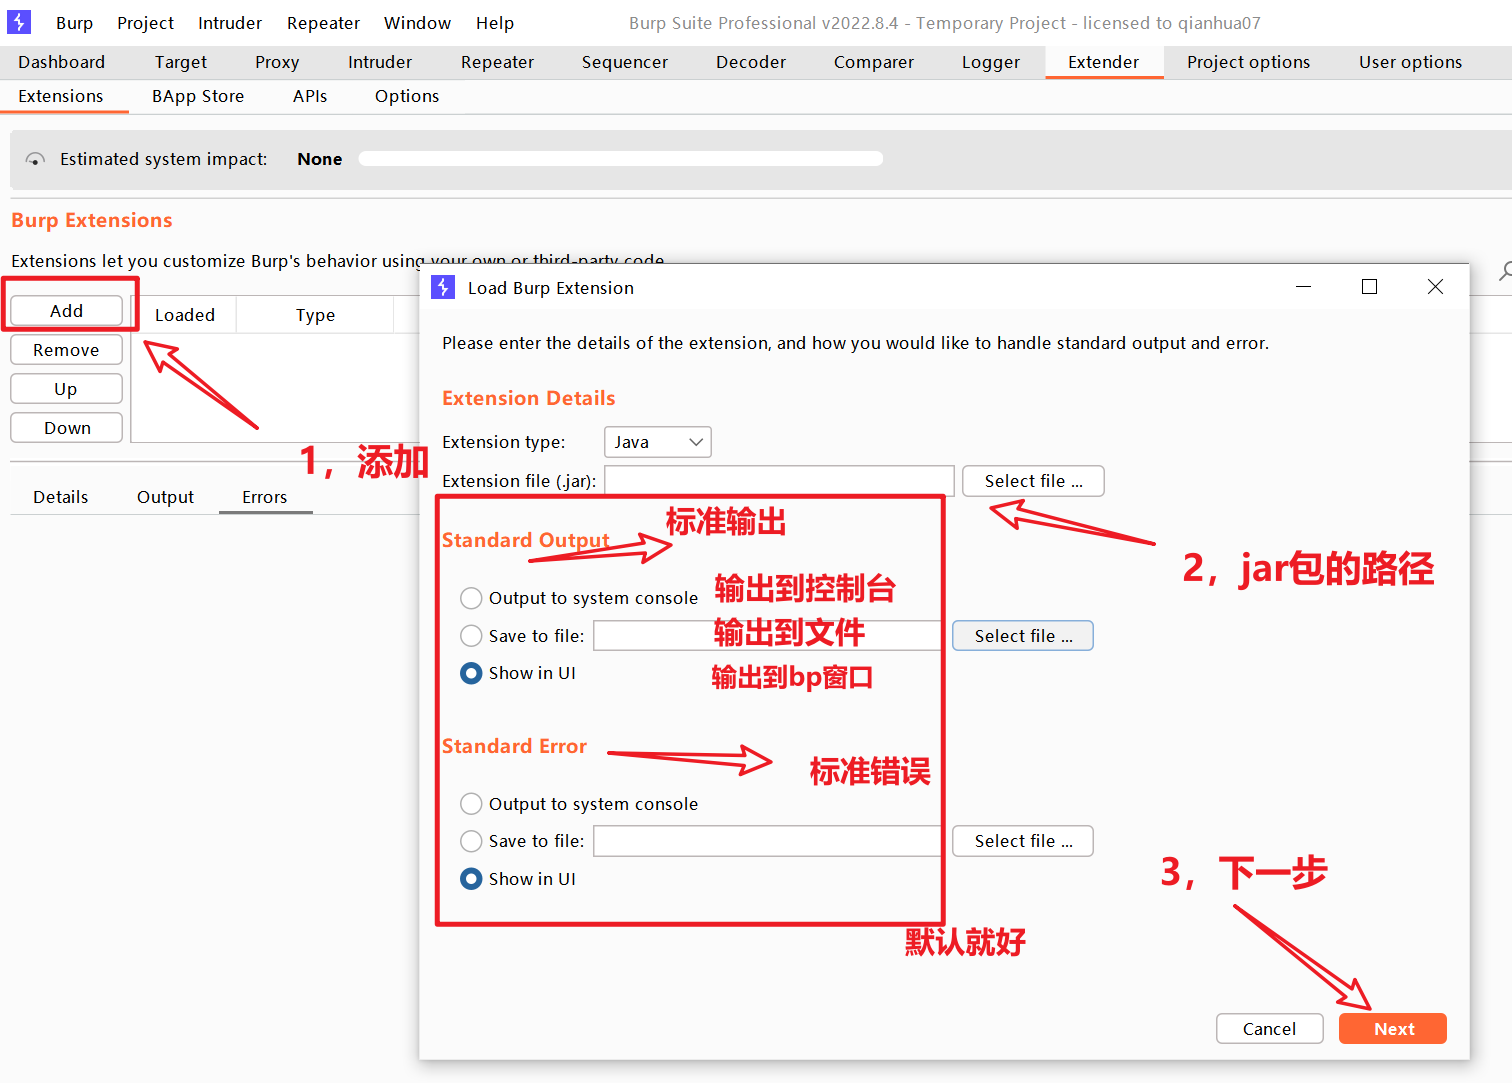This screenshot has height=1083, width=1512.
Task: Open the Burp menu
Action: click(x=74, y=23)
